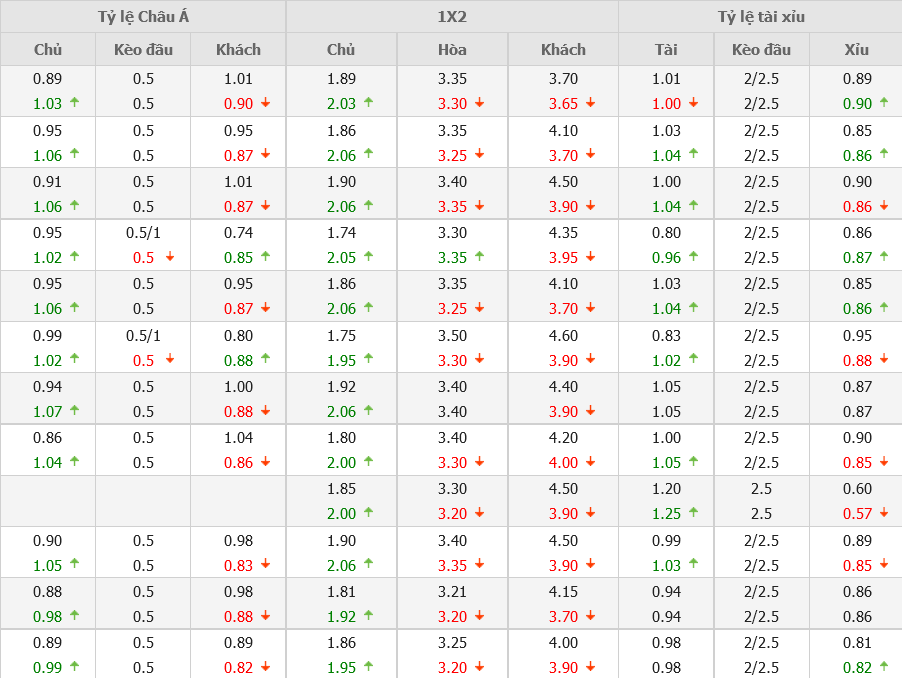The width and height of the screenshot is (902, 678).
Task: Click the down arrow beside red 1.00
Action: 693,102
